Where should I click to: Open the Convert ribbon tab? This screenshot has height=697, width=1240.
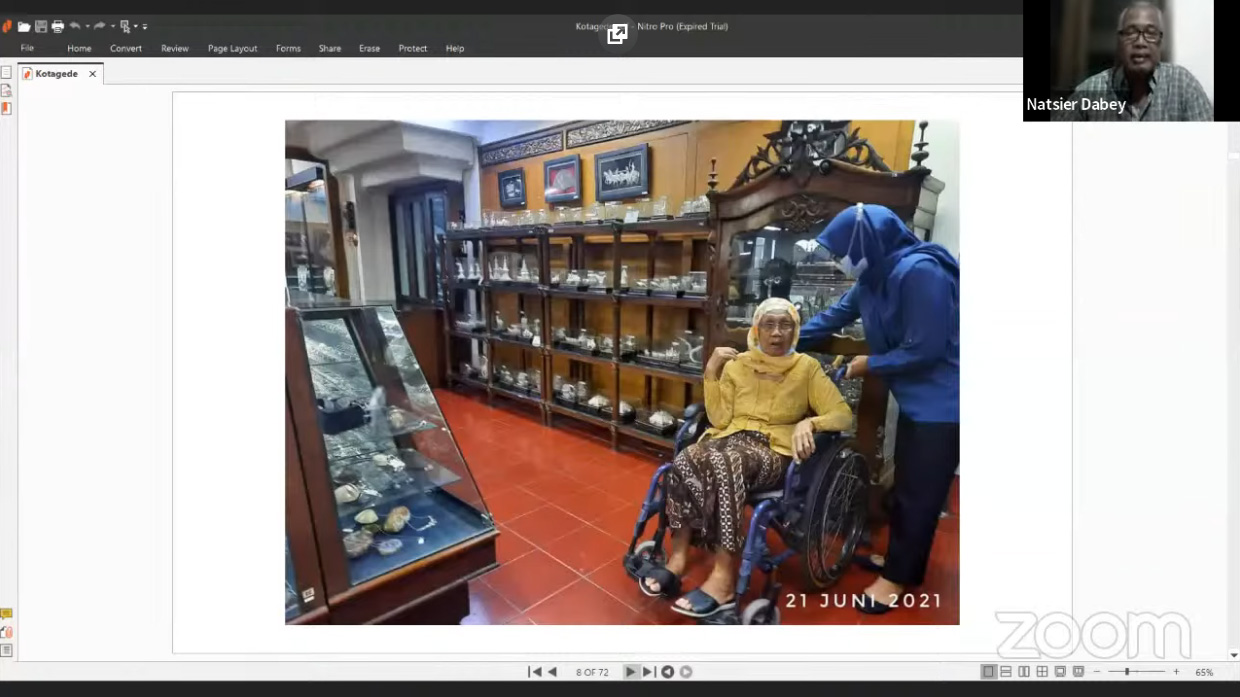126,48
